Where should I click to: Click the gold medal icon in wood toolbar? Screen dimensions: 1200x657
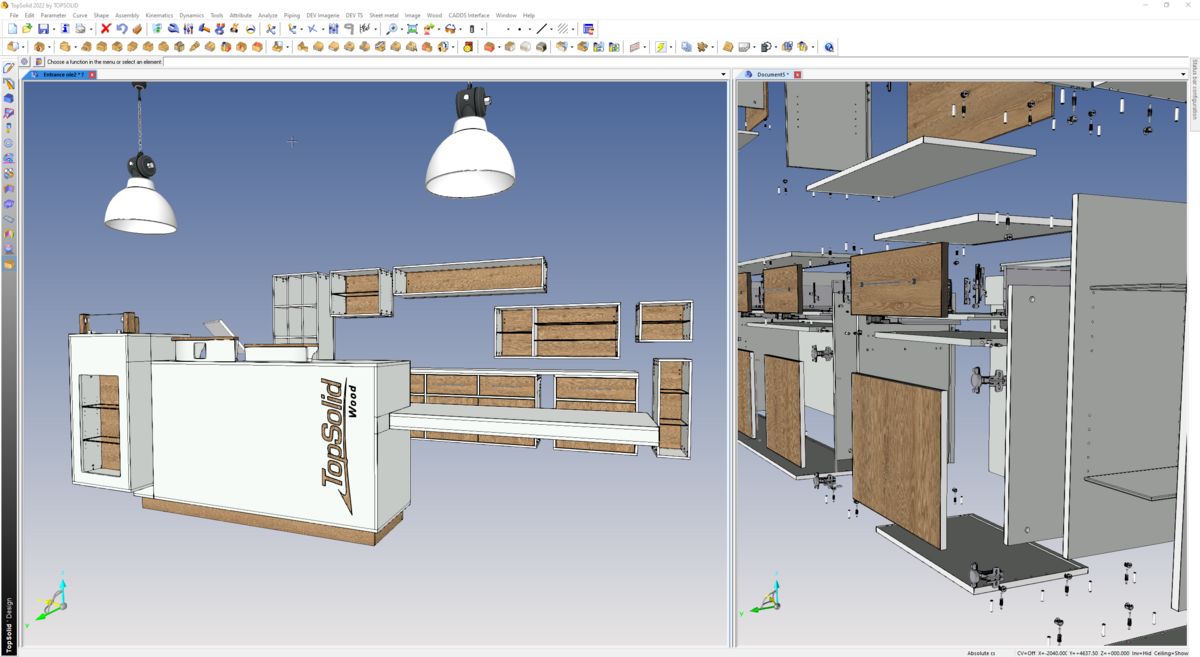pyautogui.click(x=467, y=47)
